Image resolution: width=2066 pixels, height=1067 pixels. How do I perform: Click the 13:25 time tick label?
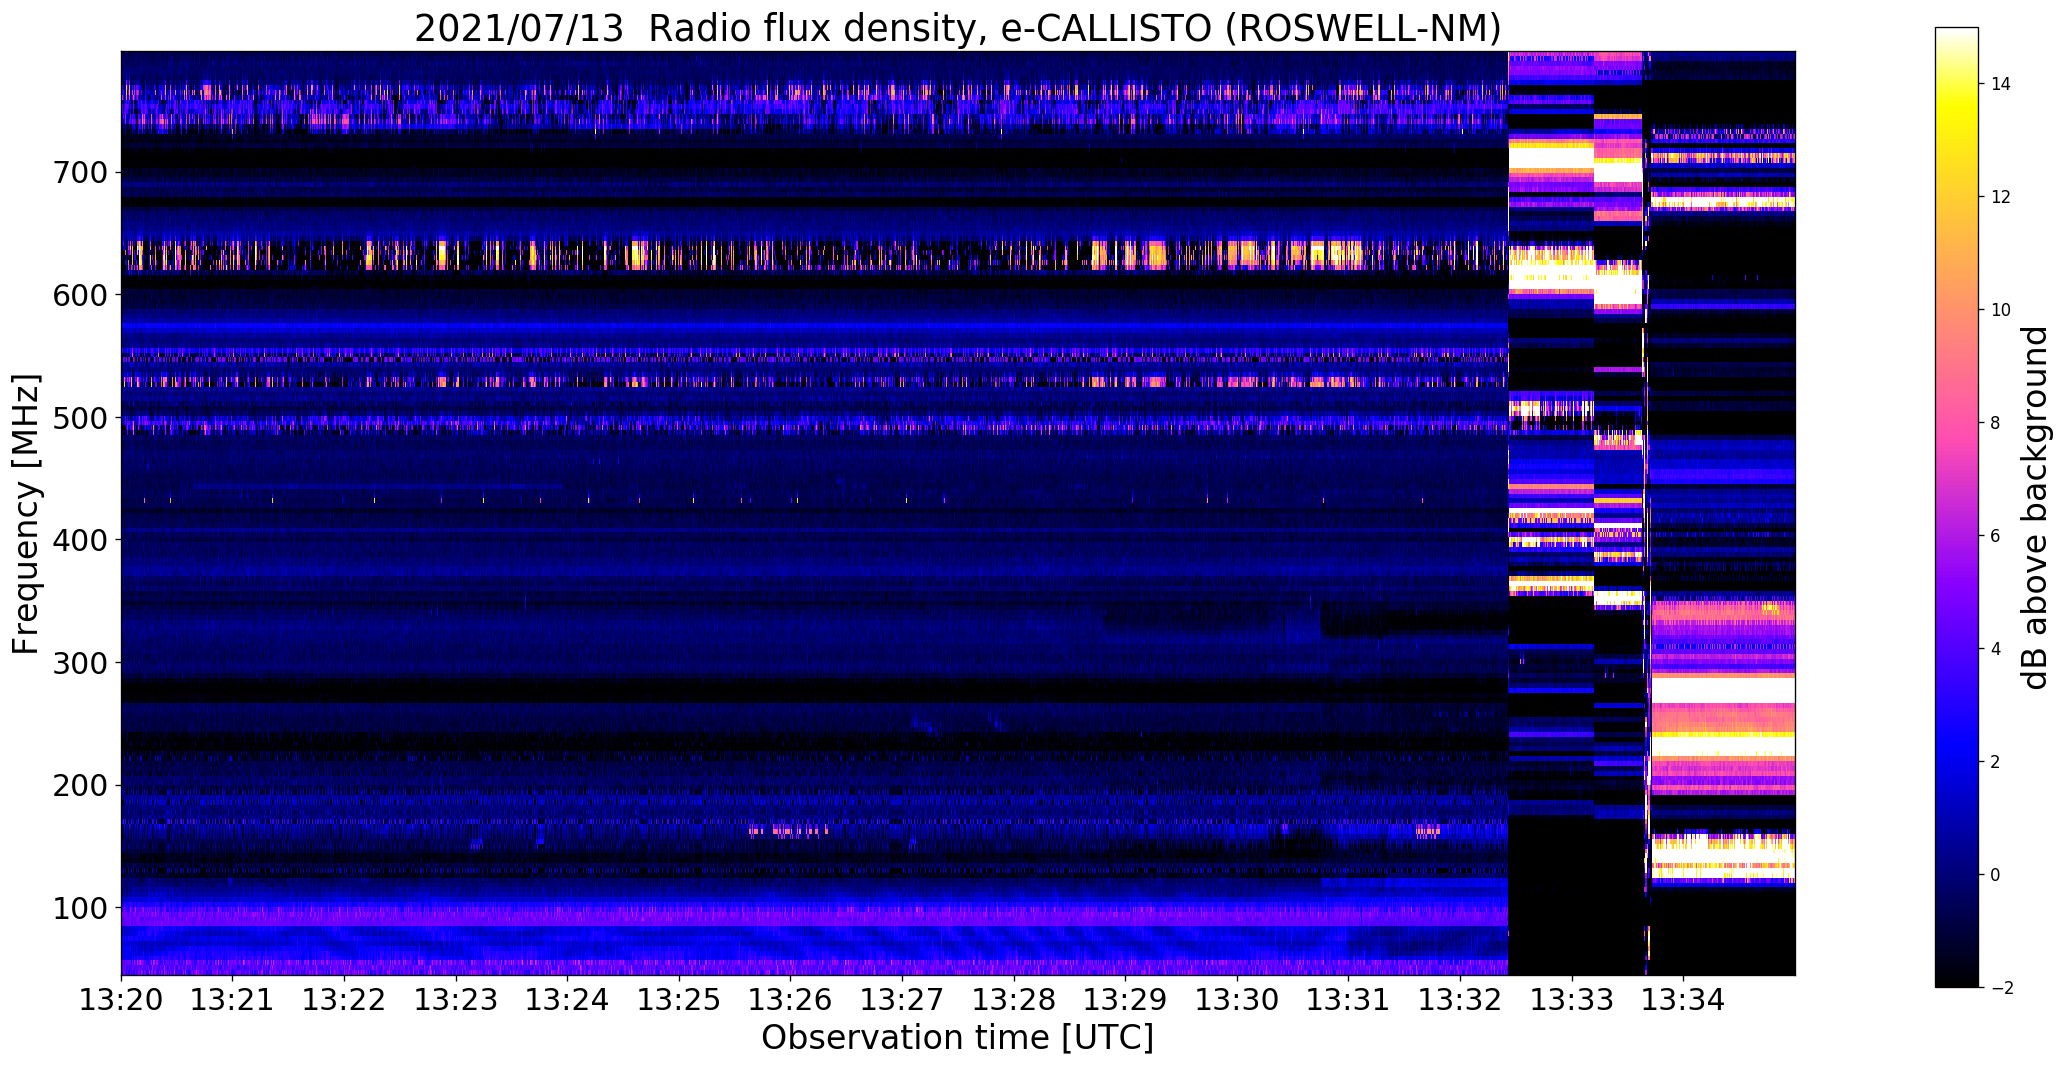tap(679, 998)
